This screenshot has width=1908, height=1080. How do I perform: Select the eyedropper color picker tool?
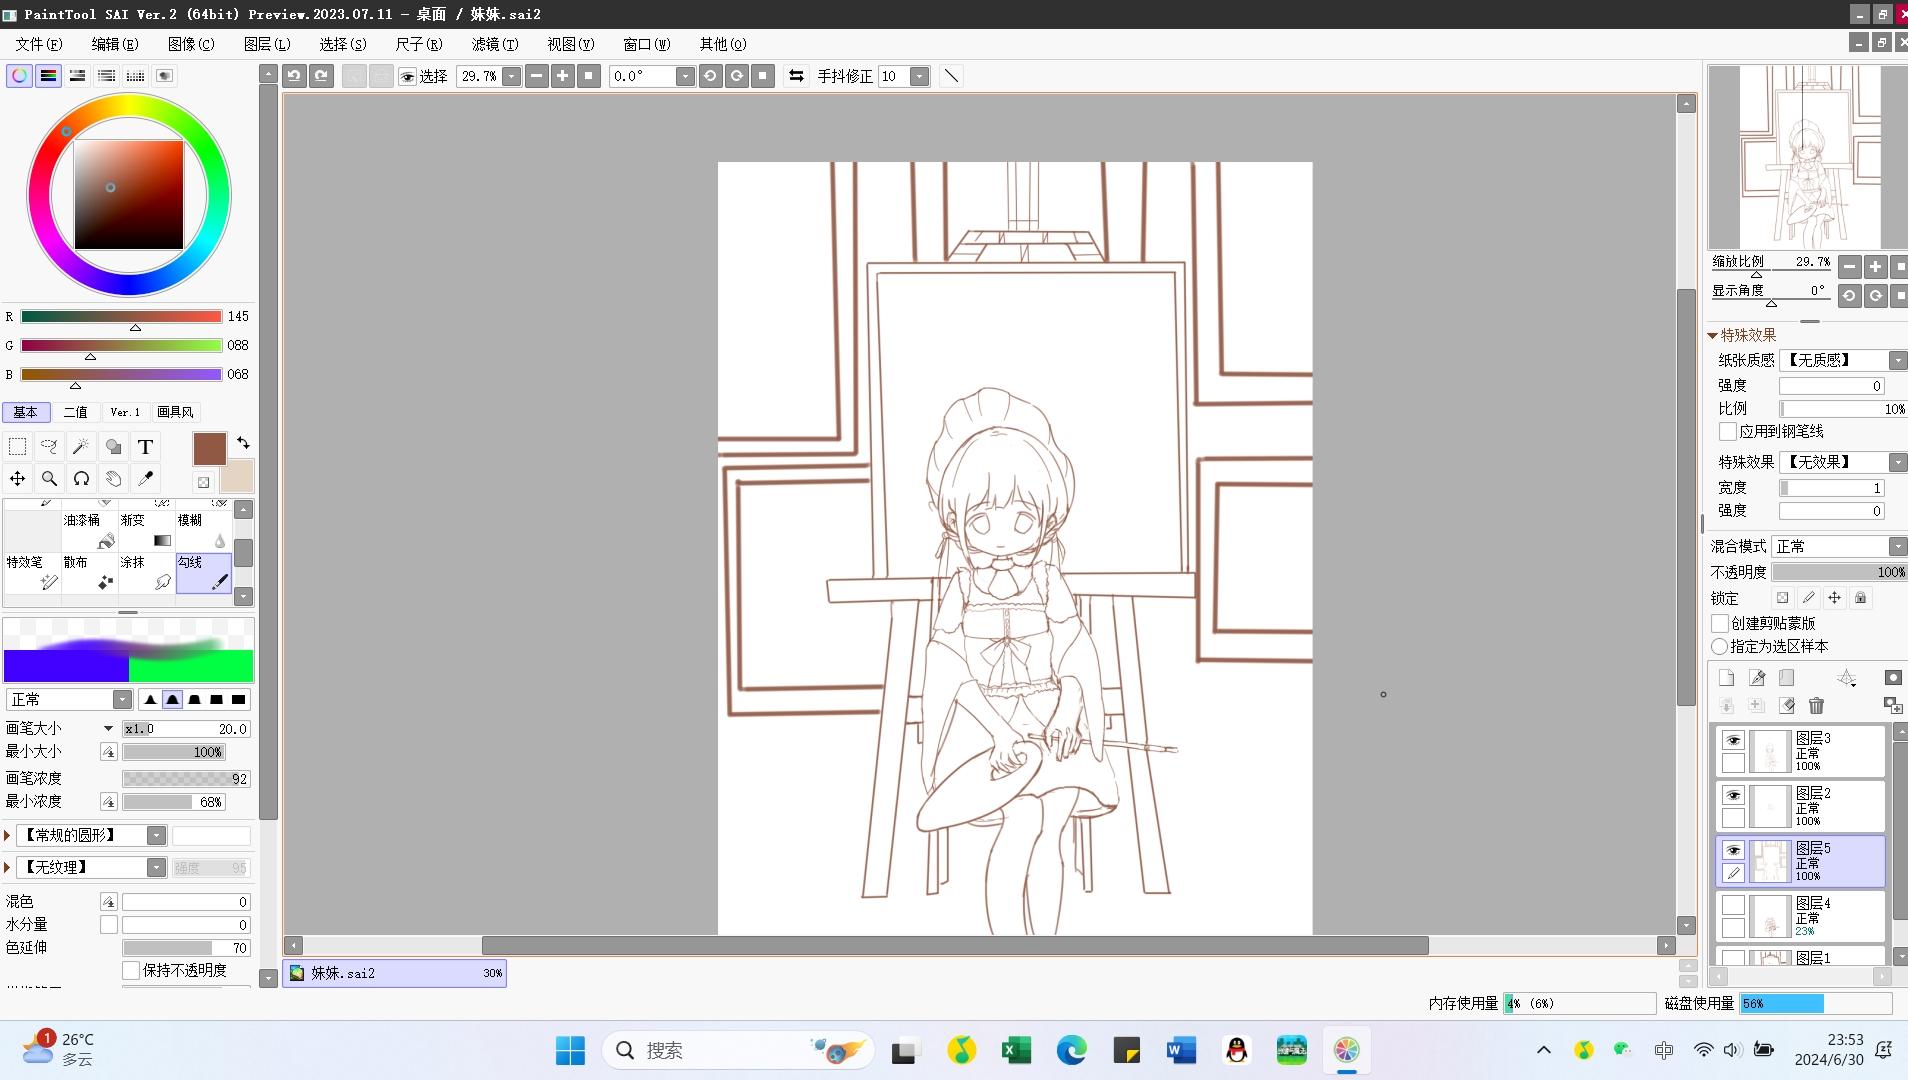coord(145,479)
